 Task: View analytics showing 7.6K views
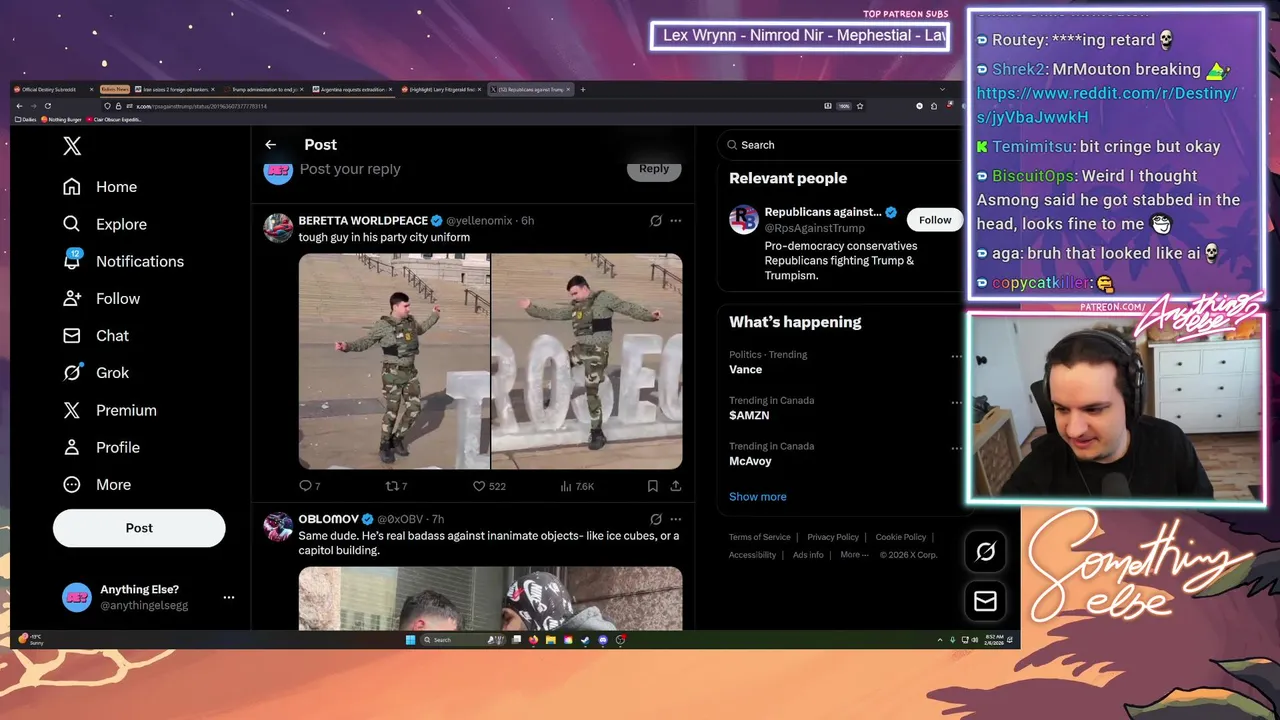577,486
